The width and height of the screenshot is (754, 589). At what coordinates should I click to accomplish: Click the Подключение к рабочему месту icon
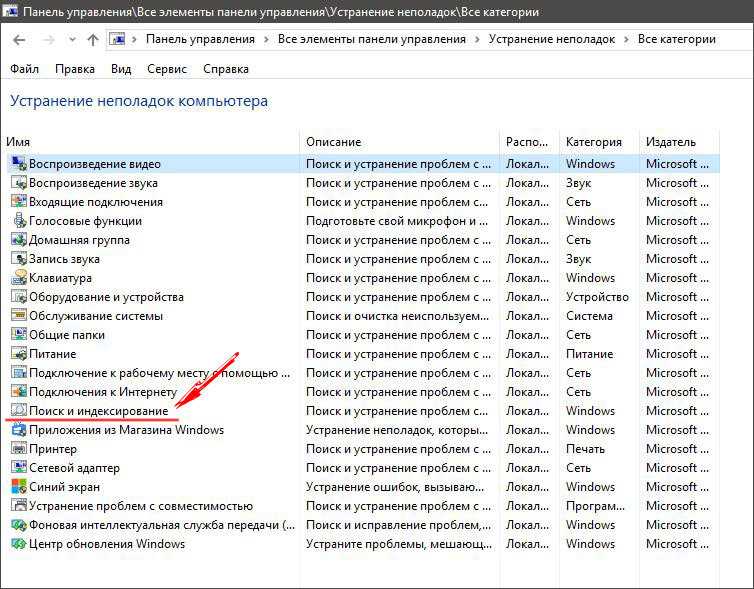pyautogui.click(x=19, y=373)
